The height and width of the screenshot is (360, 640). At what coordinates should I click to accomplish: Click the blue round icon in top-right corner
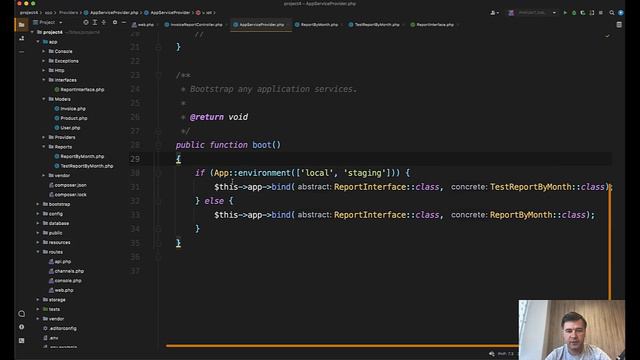621,13
